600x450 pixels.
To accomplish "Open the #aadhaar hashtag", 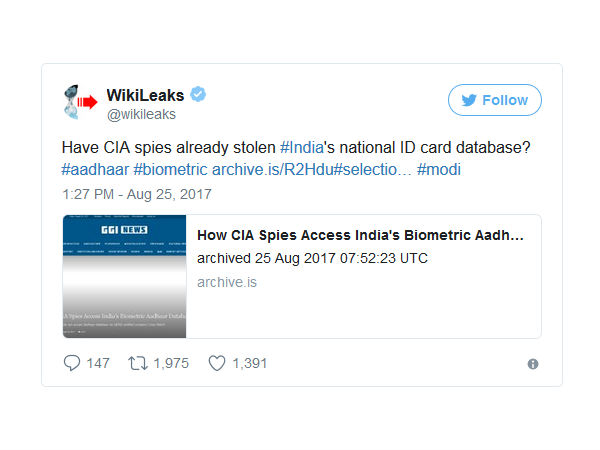I will coord(95,170).
